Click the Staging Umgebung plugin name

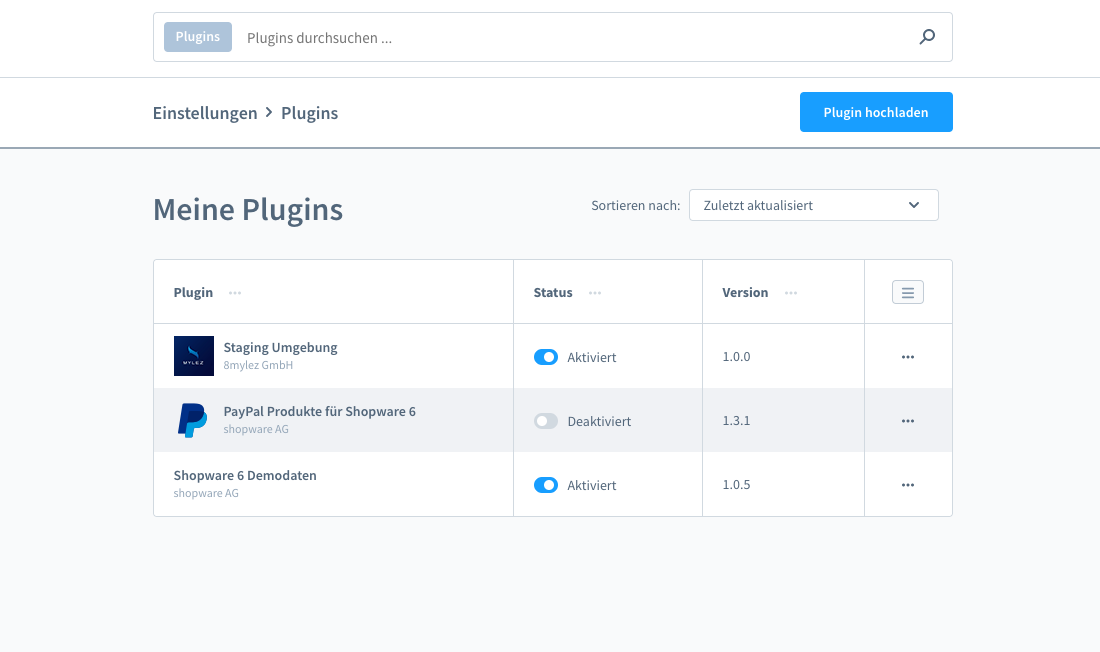tap(281, 347)
